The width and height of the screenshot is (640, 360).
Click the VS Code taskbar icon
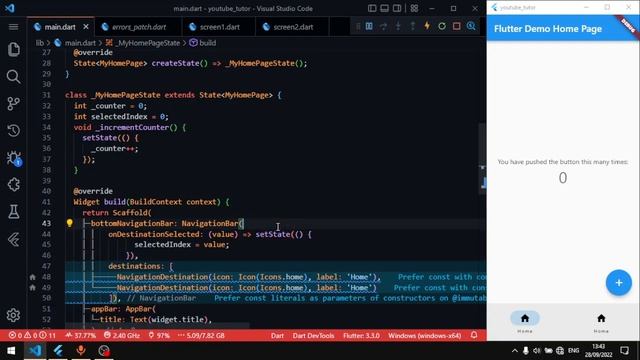(x=35, y=351)
